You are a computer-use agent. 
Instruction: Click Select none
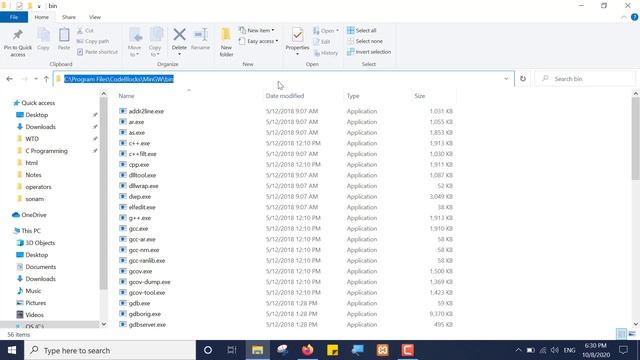[365, 41]
